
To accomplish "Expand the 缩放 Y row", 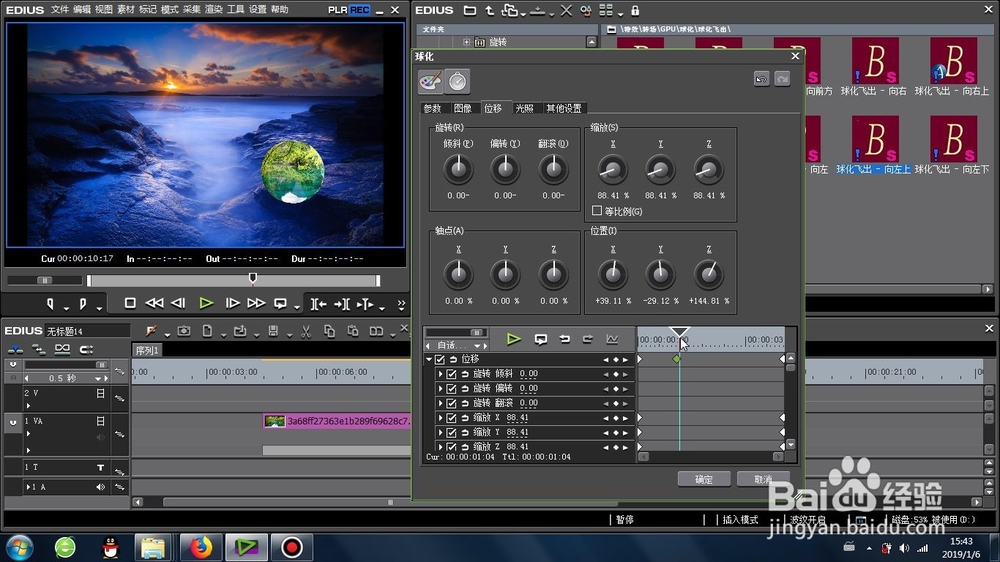I will [x=440, y=433].
